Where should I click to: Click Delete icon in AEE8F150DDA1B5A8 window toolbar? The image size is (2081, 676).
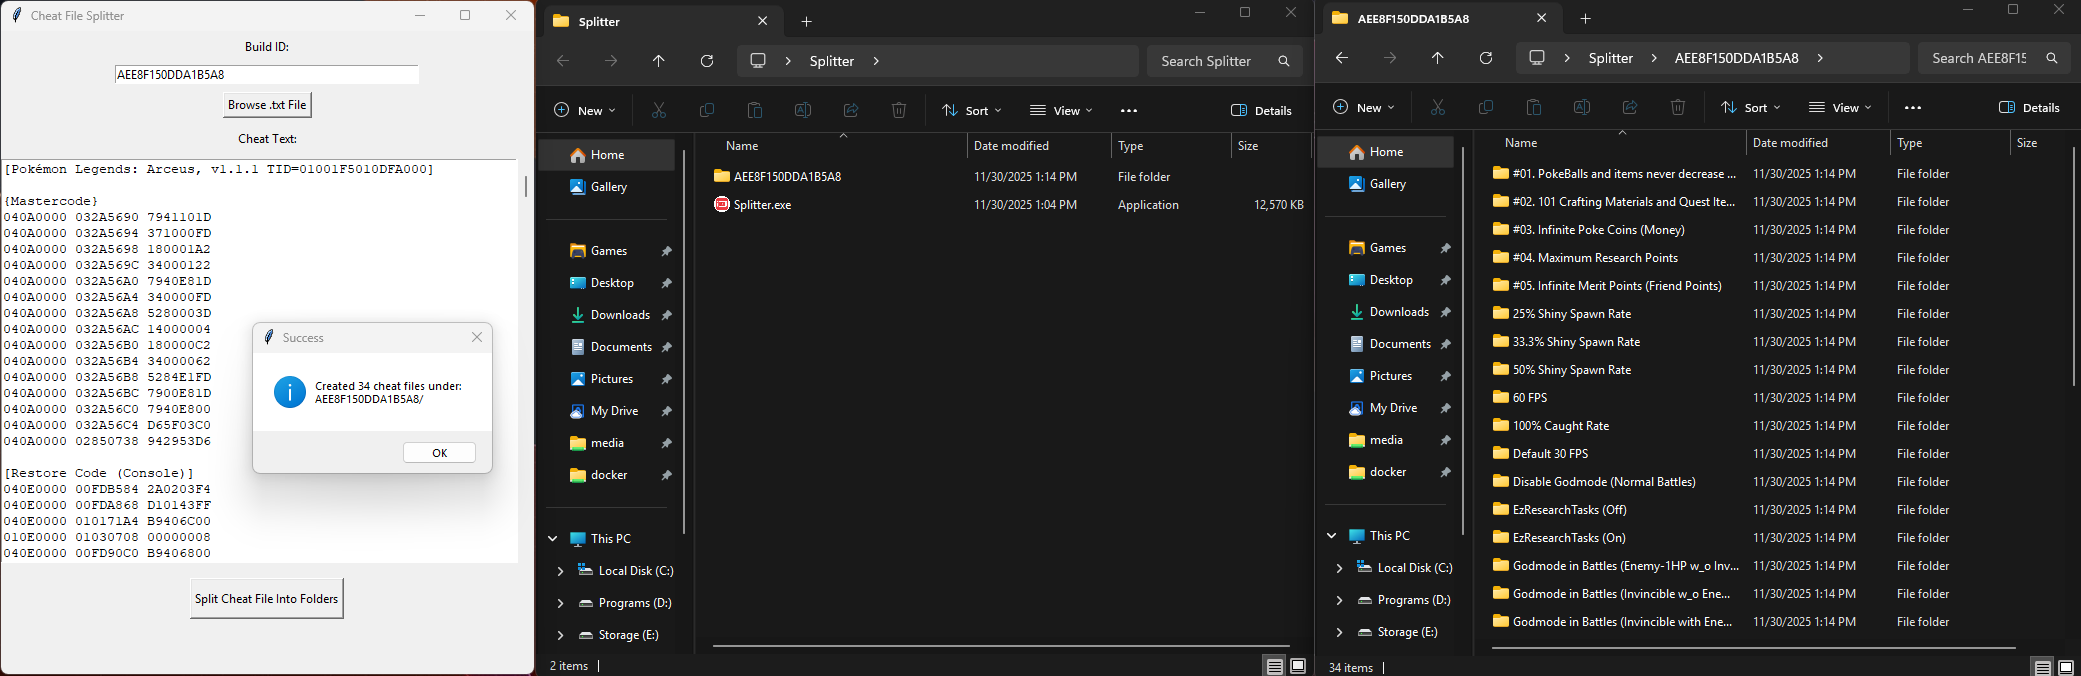tap(1678, 108)
